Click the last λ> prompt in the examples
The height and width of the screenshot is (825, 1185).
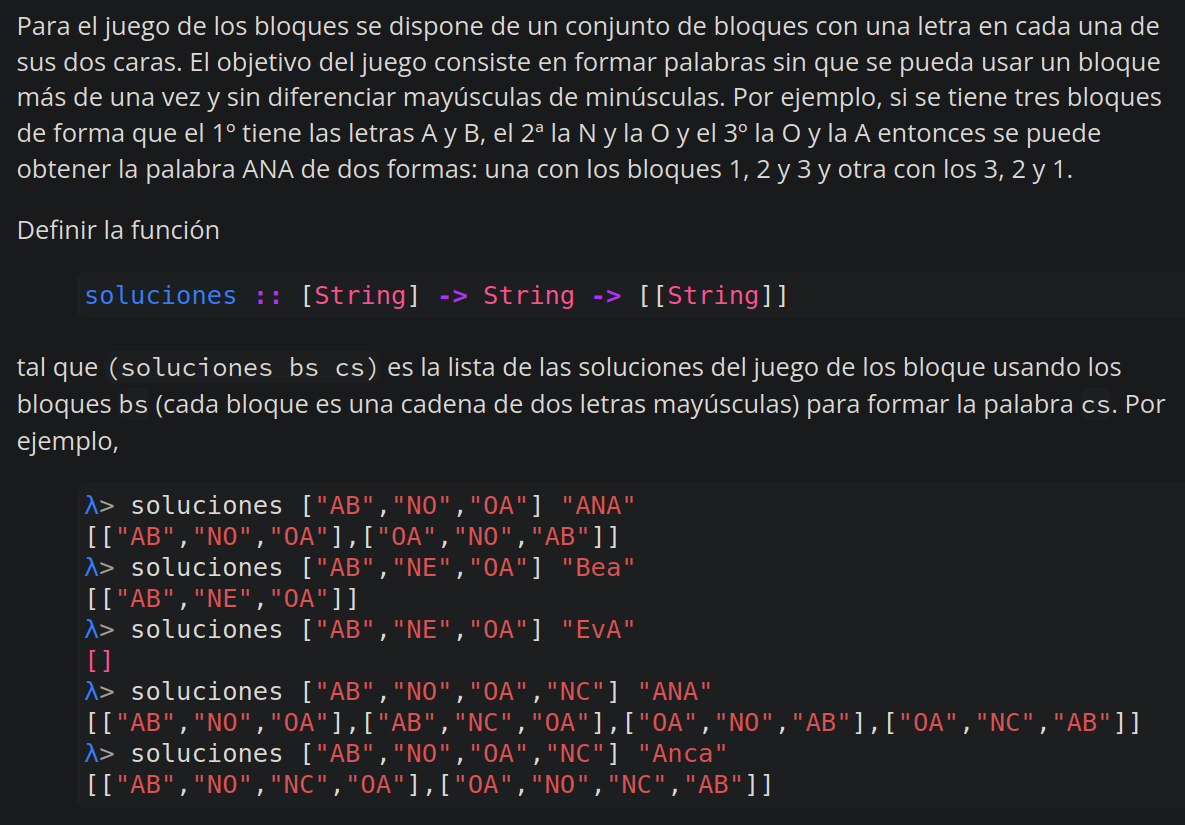point(100,753)
